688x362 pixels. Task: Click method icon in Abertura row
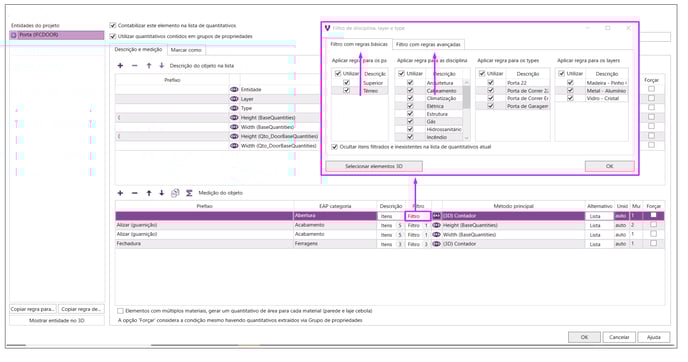point(437,216)
